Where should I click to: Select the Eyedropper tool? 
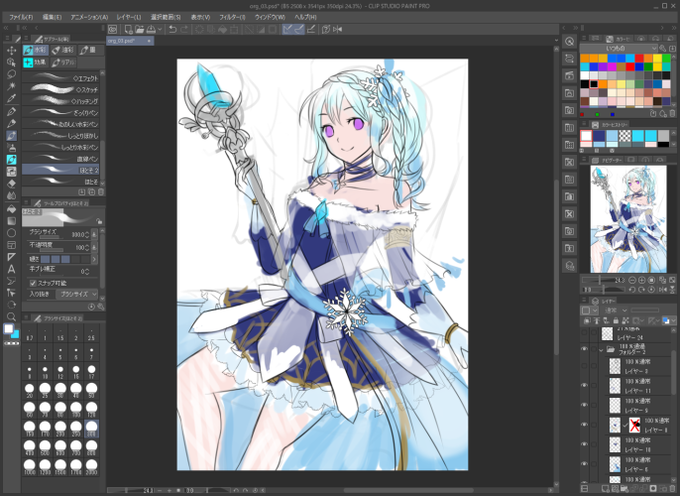pos(11,98)
